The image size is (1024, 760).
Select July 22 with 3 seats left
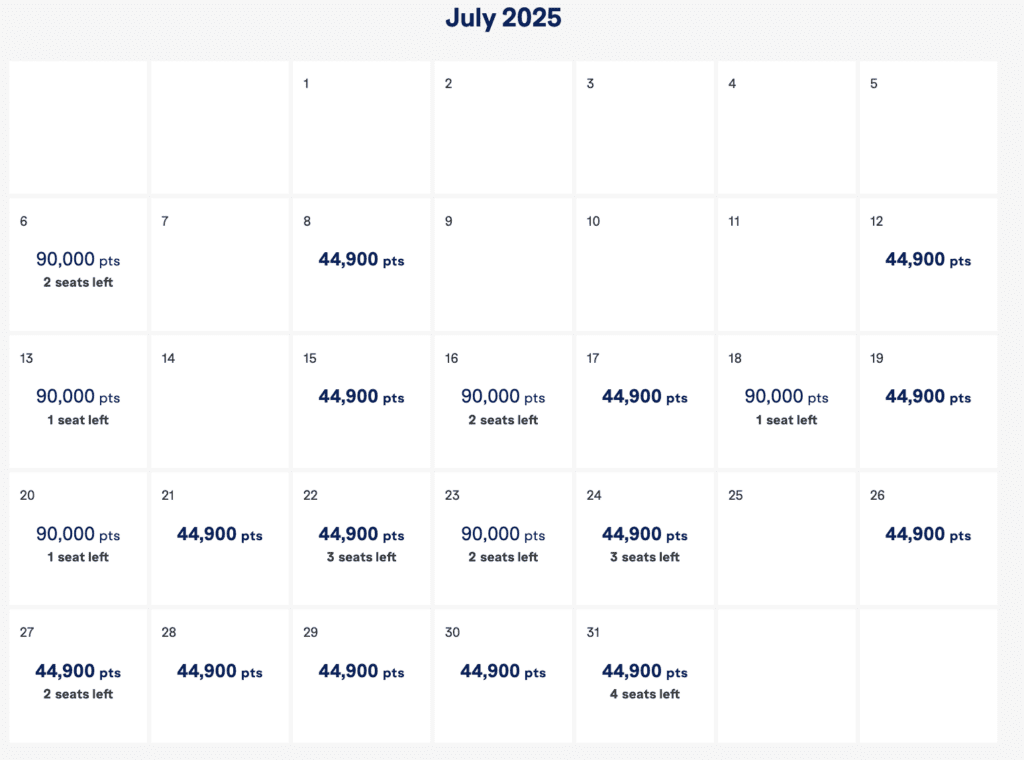click(360, 540)
